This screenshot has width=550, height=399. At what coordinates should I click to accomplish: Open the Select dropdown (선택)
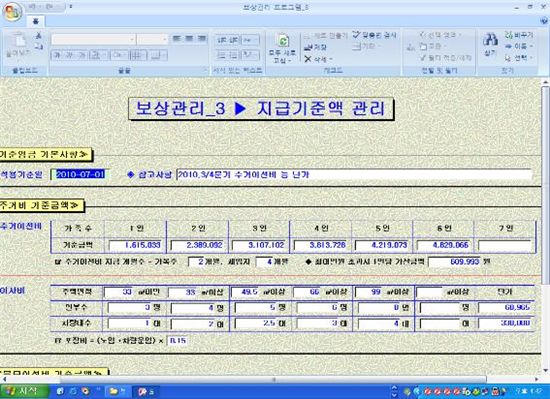[519, 58]
